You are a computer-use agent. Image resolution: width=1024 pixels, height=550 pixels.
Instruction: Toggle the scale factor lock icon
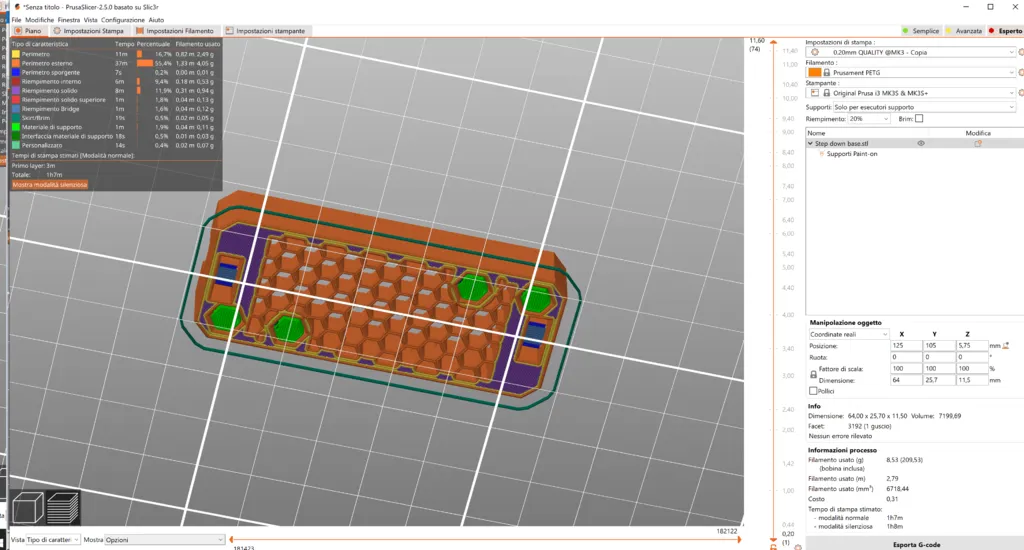click(813, 374)
